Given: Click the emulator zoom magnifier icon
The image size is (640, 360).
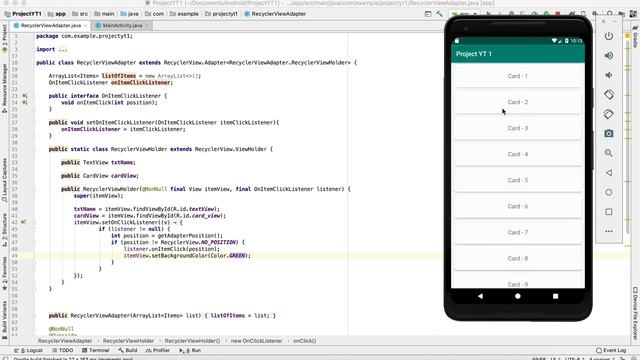Looking at the screenshot, I should [609, 153].
